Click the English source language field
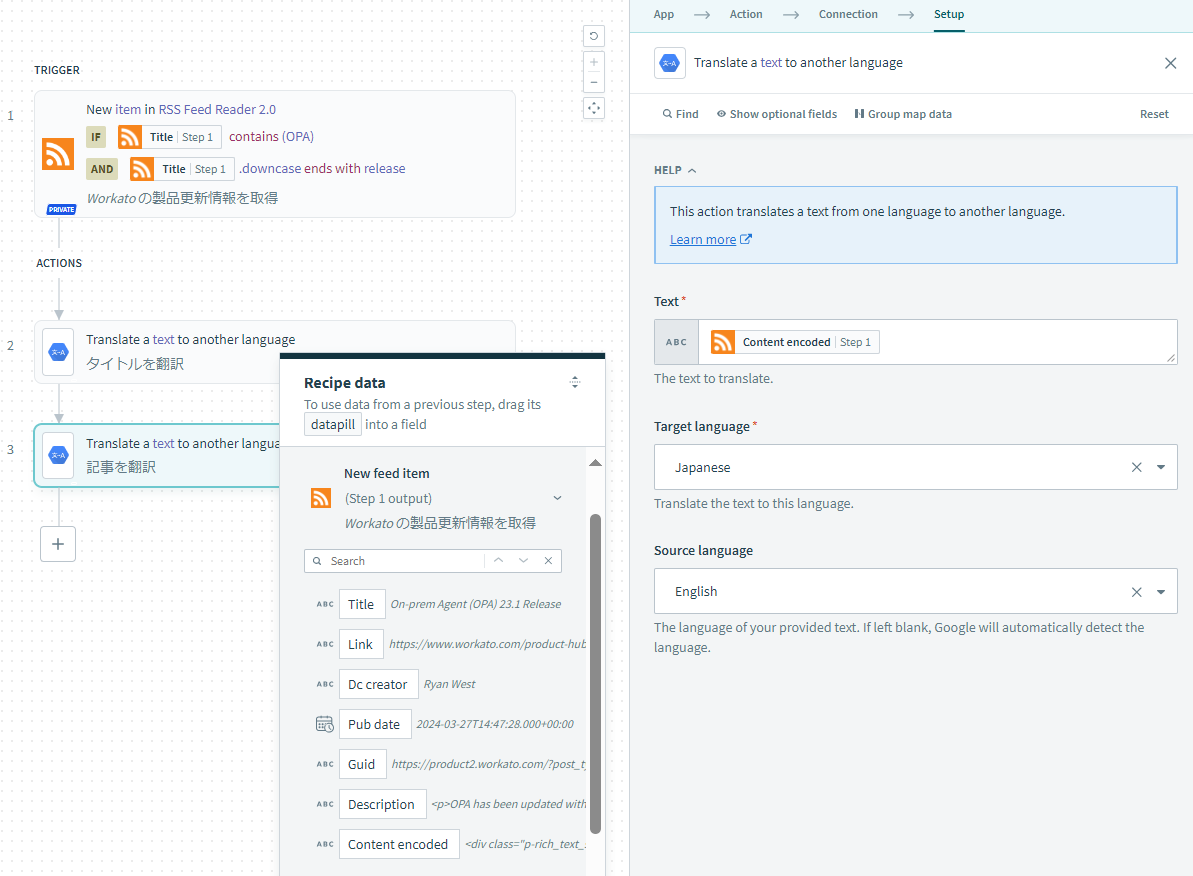Screen dimensions: 1193x876 915,591
